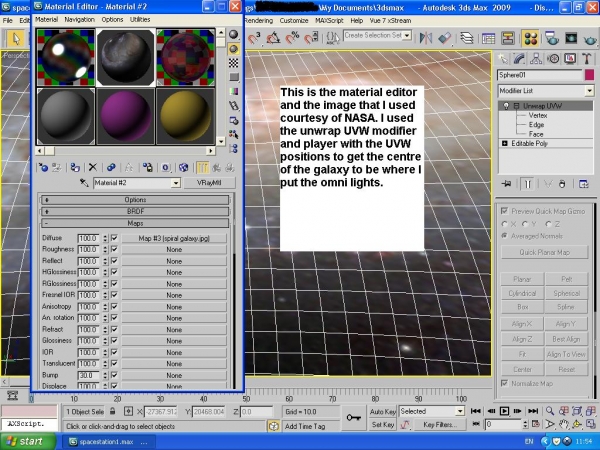
Task: Open the Utilities hammer panel tab
Action: point(586,59)
